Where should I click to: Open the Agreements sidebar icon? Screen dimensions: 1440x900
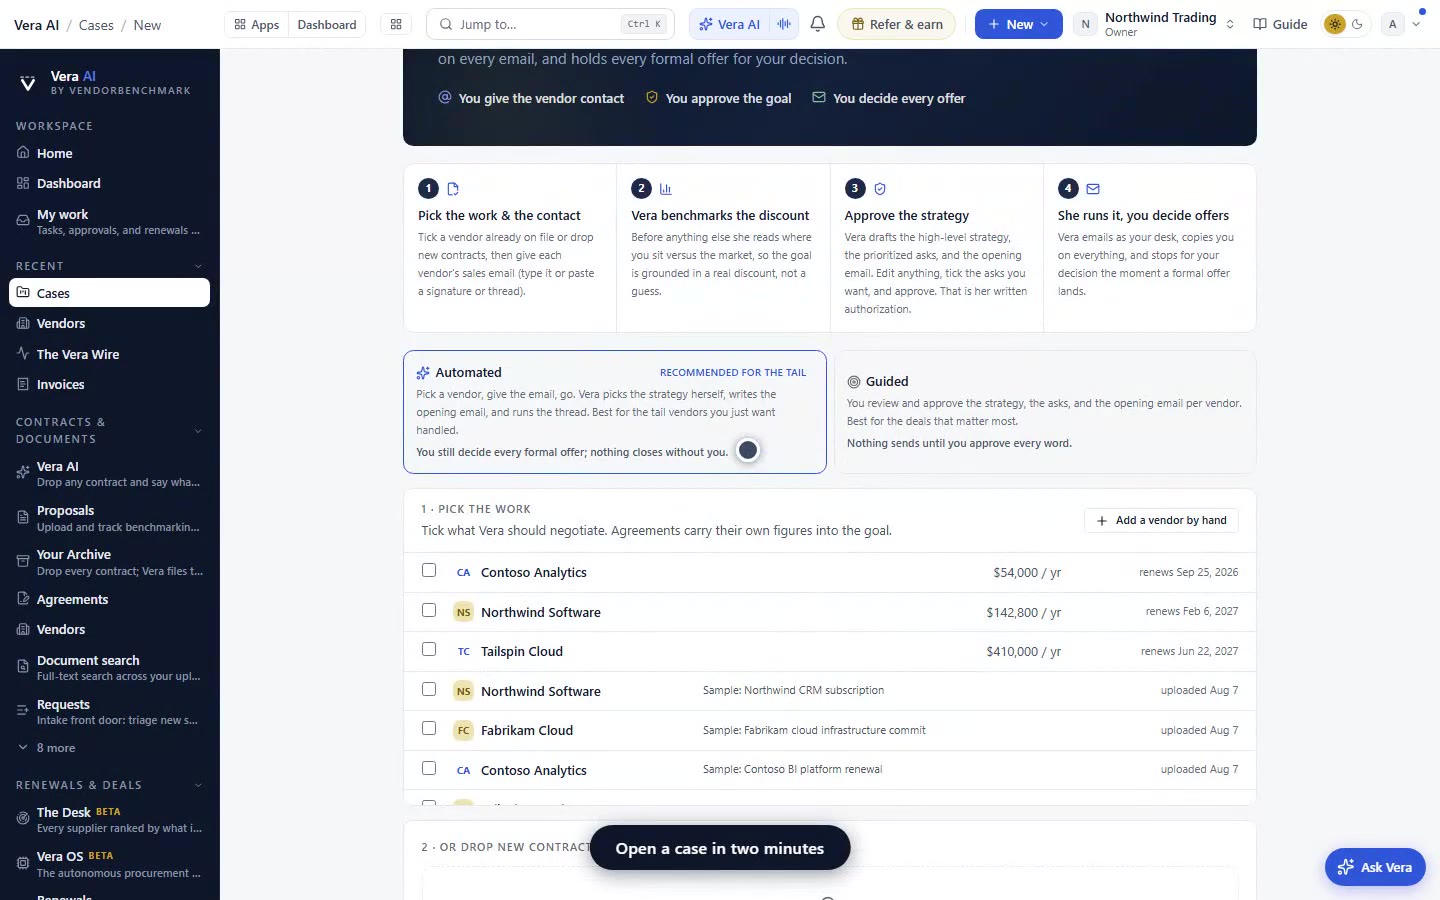pos(23,599)
